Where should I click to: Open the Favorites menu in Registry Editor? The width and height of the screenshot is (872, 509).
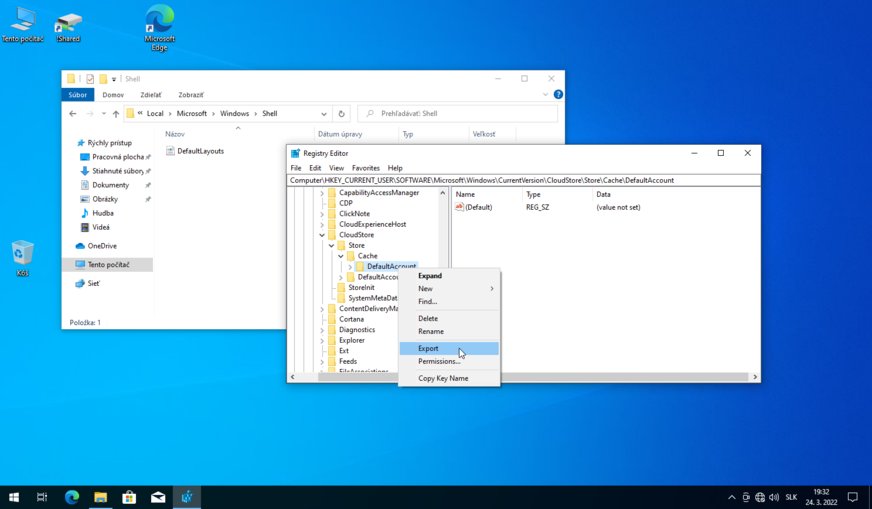365,168
